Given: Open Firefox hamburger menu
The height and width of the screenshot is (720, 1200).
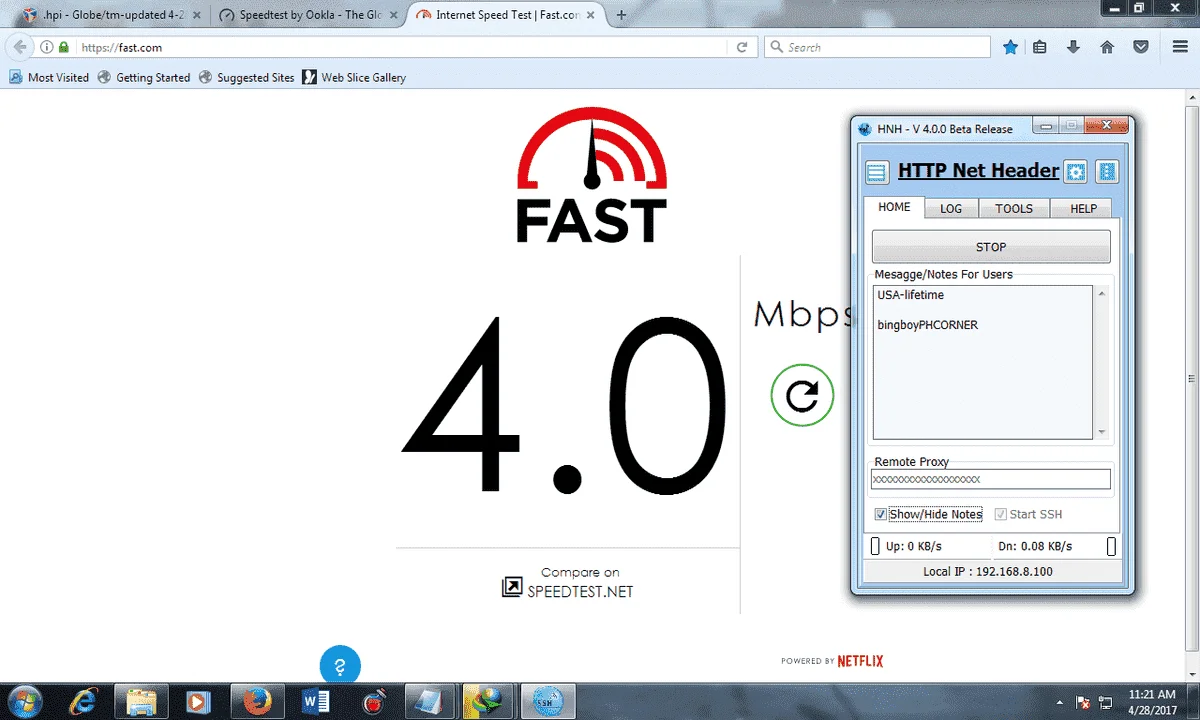Looking at the screenshot, I should [1180, 47].
